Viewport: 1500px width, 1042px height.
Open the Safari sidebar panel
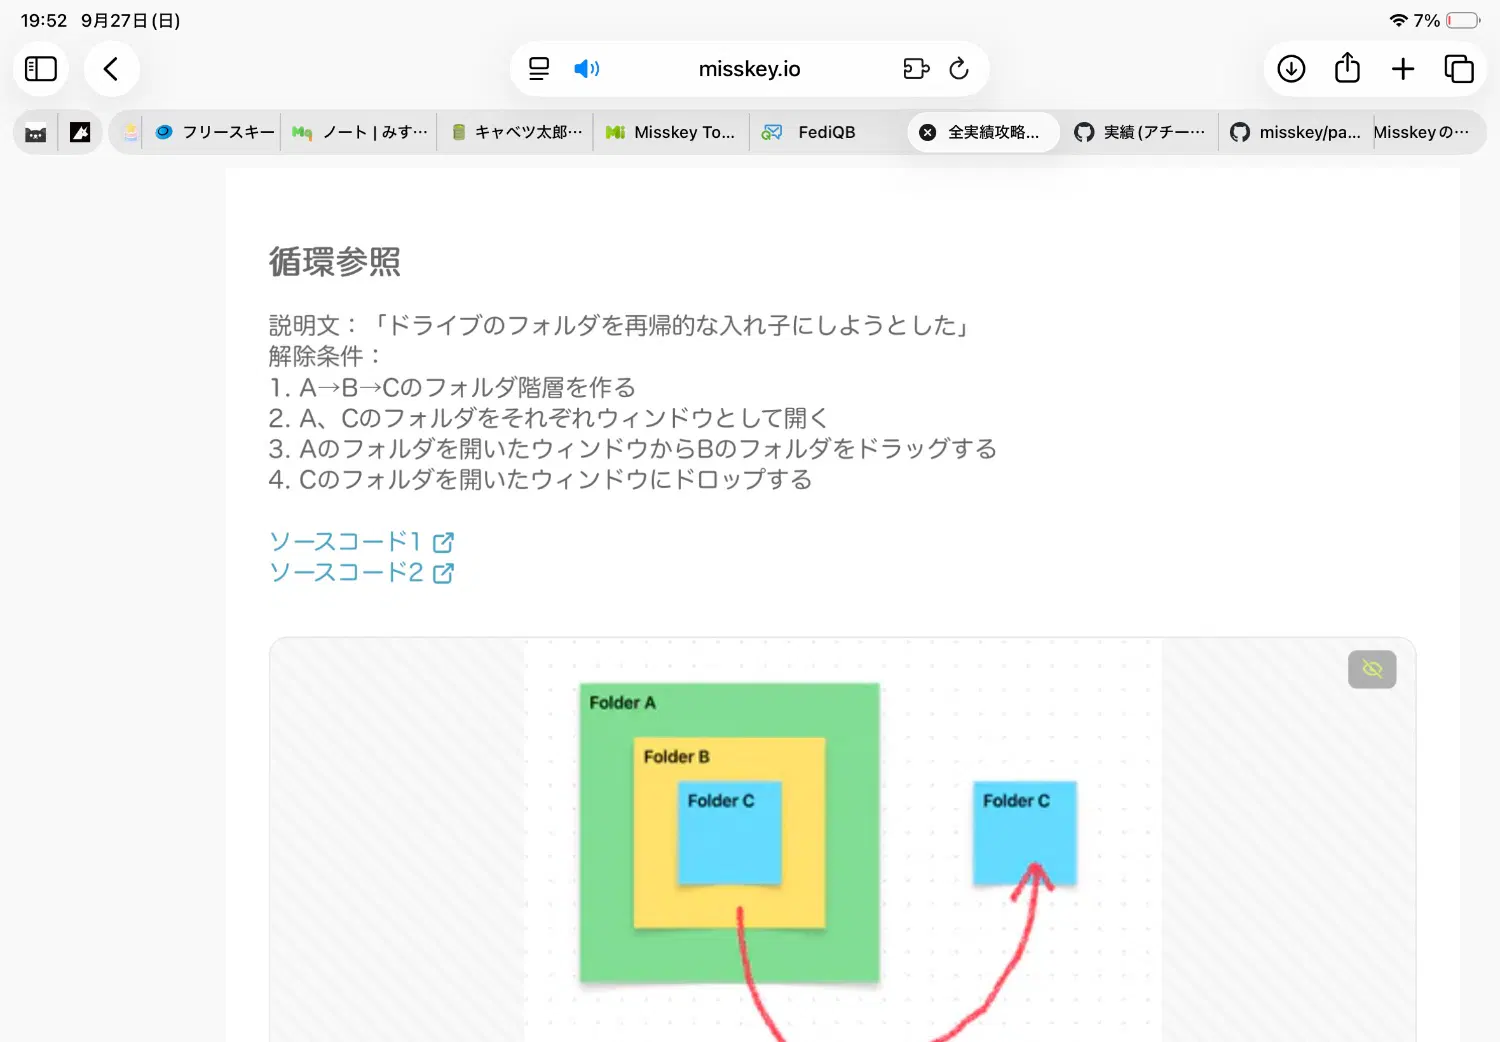coord(41,69)
